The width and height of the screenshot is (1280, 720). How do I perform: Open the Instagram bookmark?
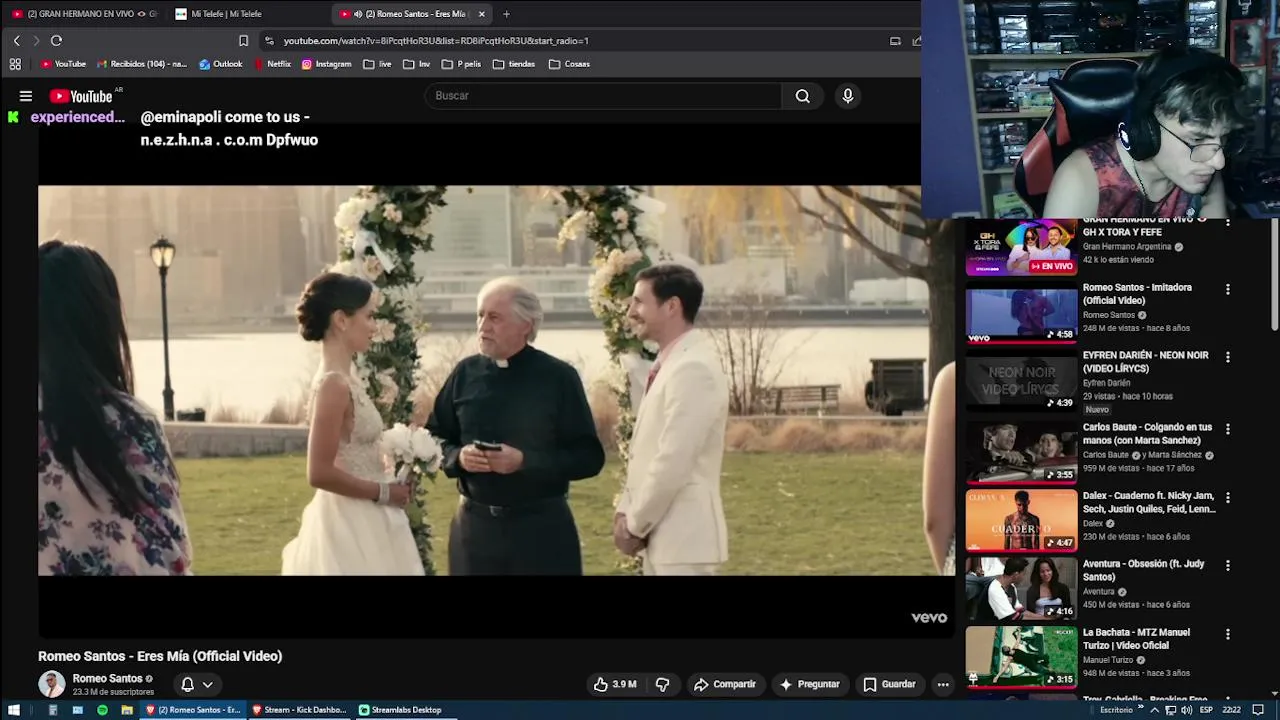[326, 64]
